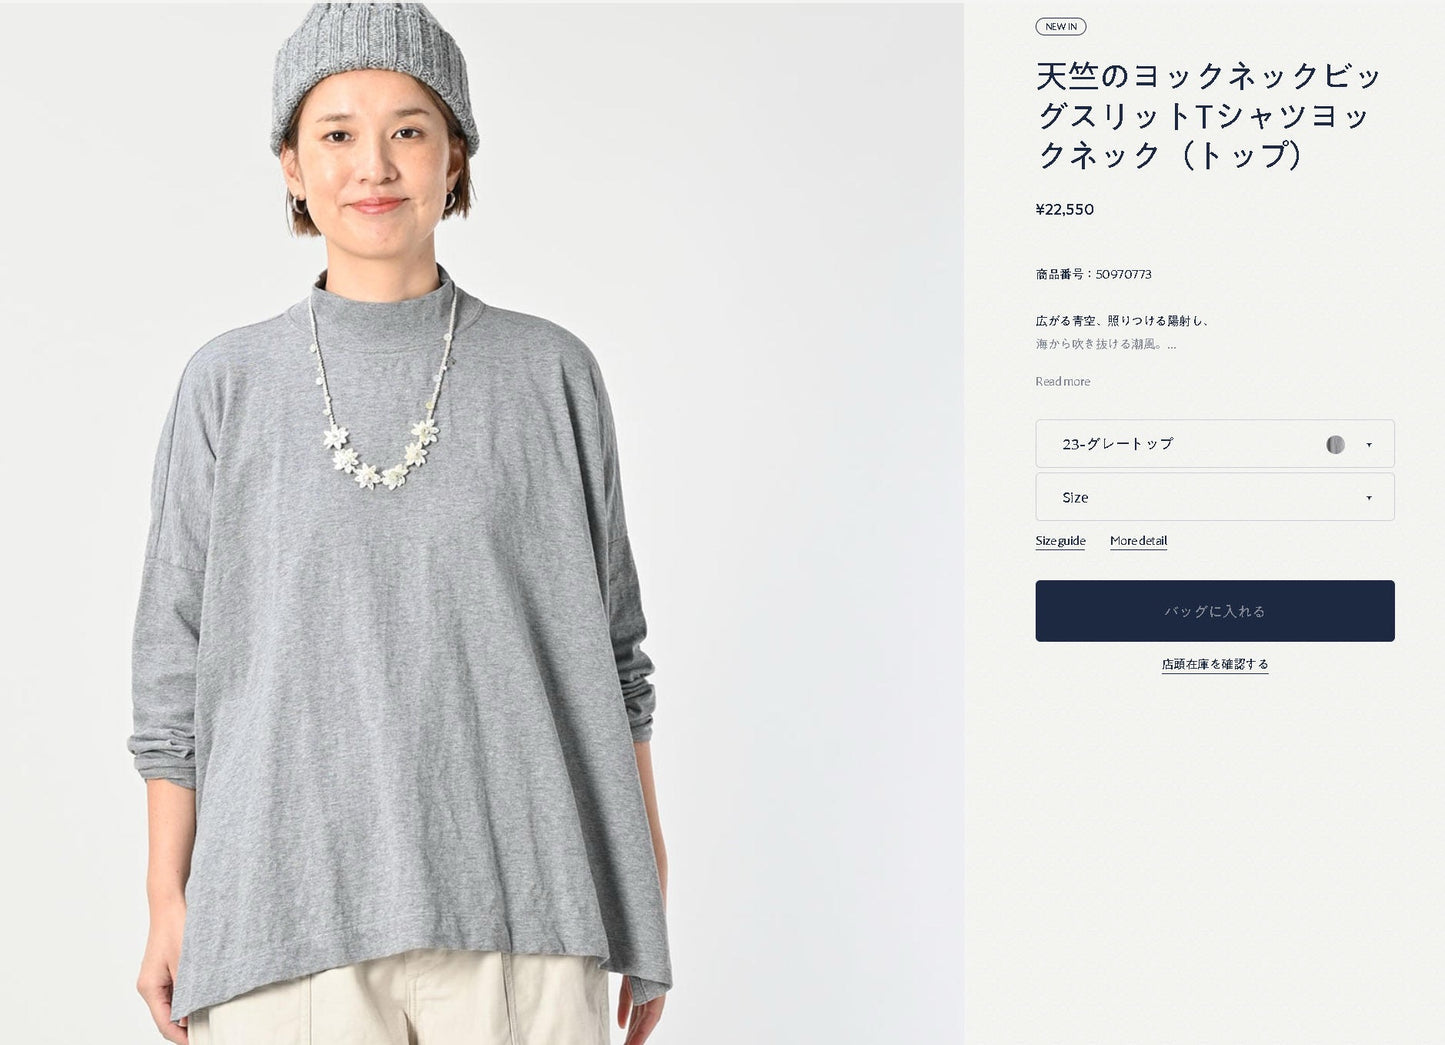Open the Size selector
The height and width of the screenshot is (1045, 1445).
click(x=1215, y=497)
